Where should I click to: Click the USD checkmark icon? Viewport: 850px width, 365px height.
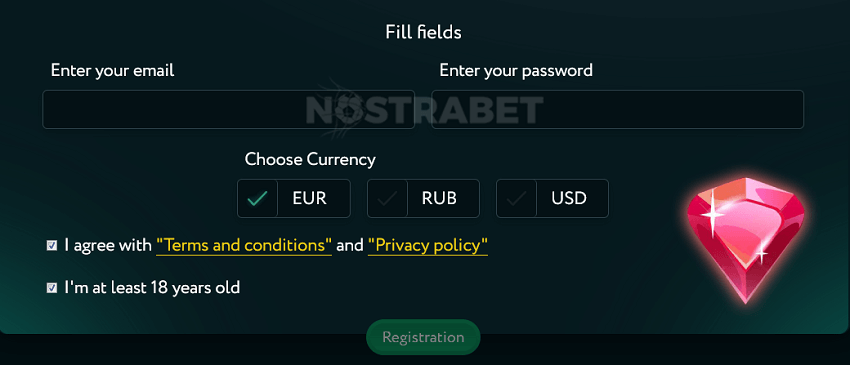pyautogui.click(x=517, y=198)
